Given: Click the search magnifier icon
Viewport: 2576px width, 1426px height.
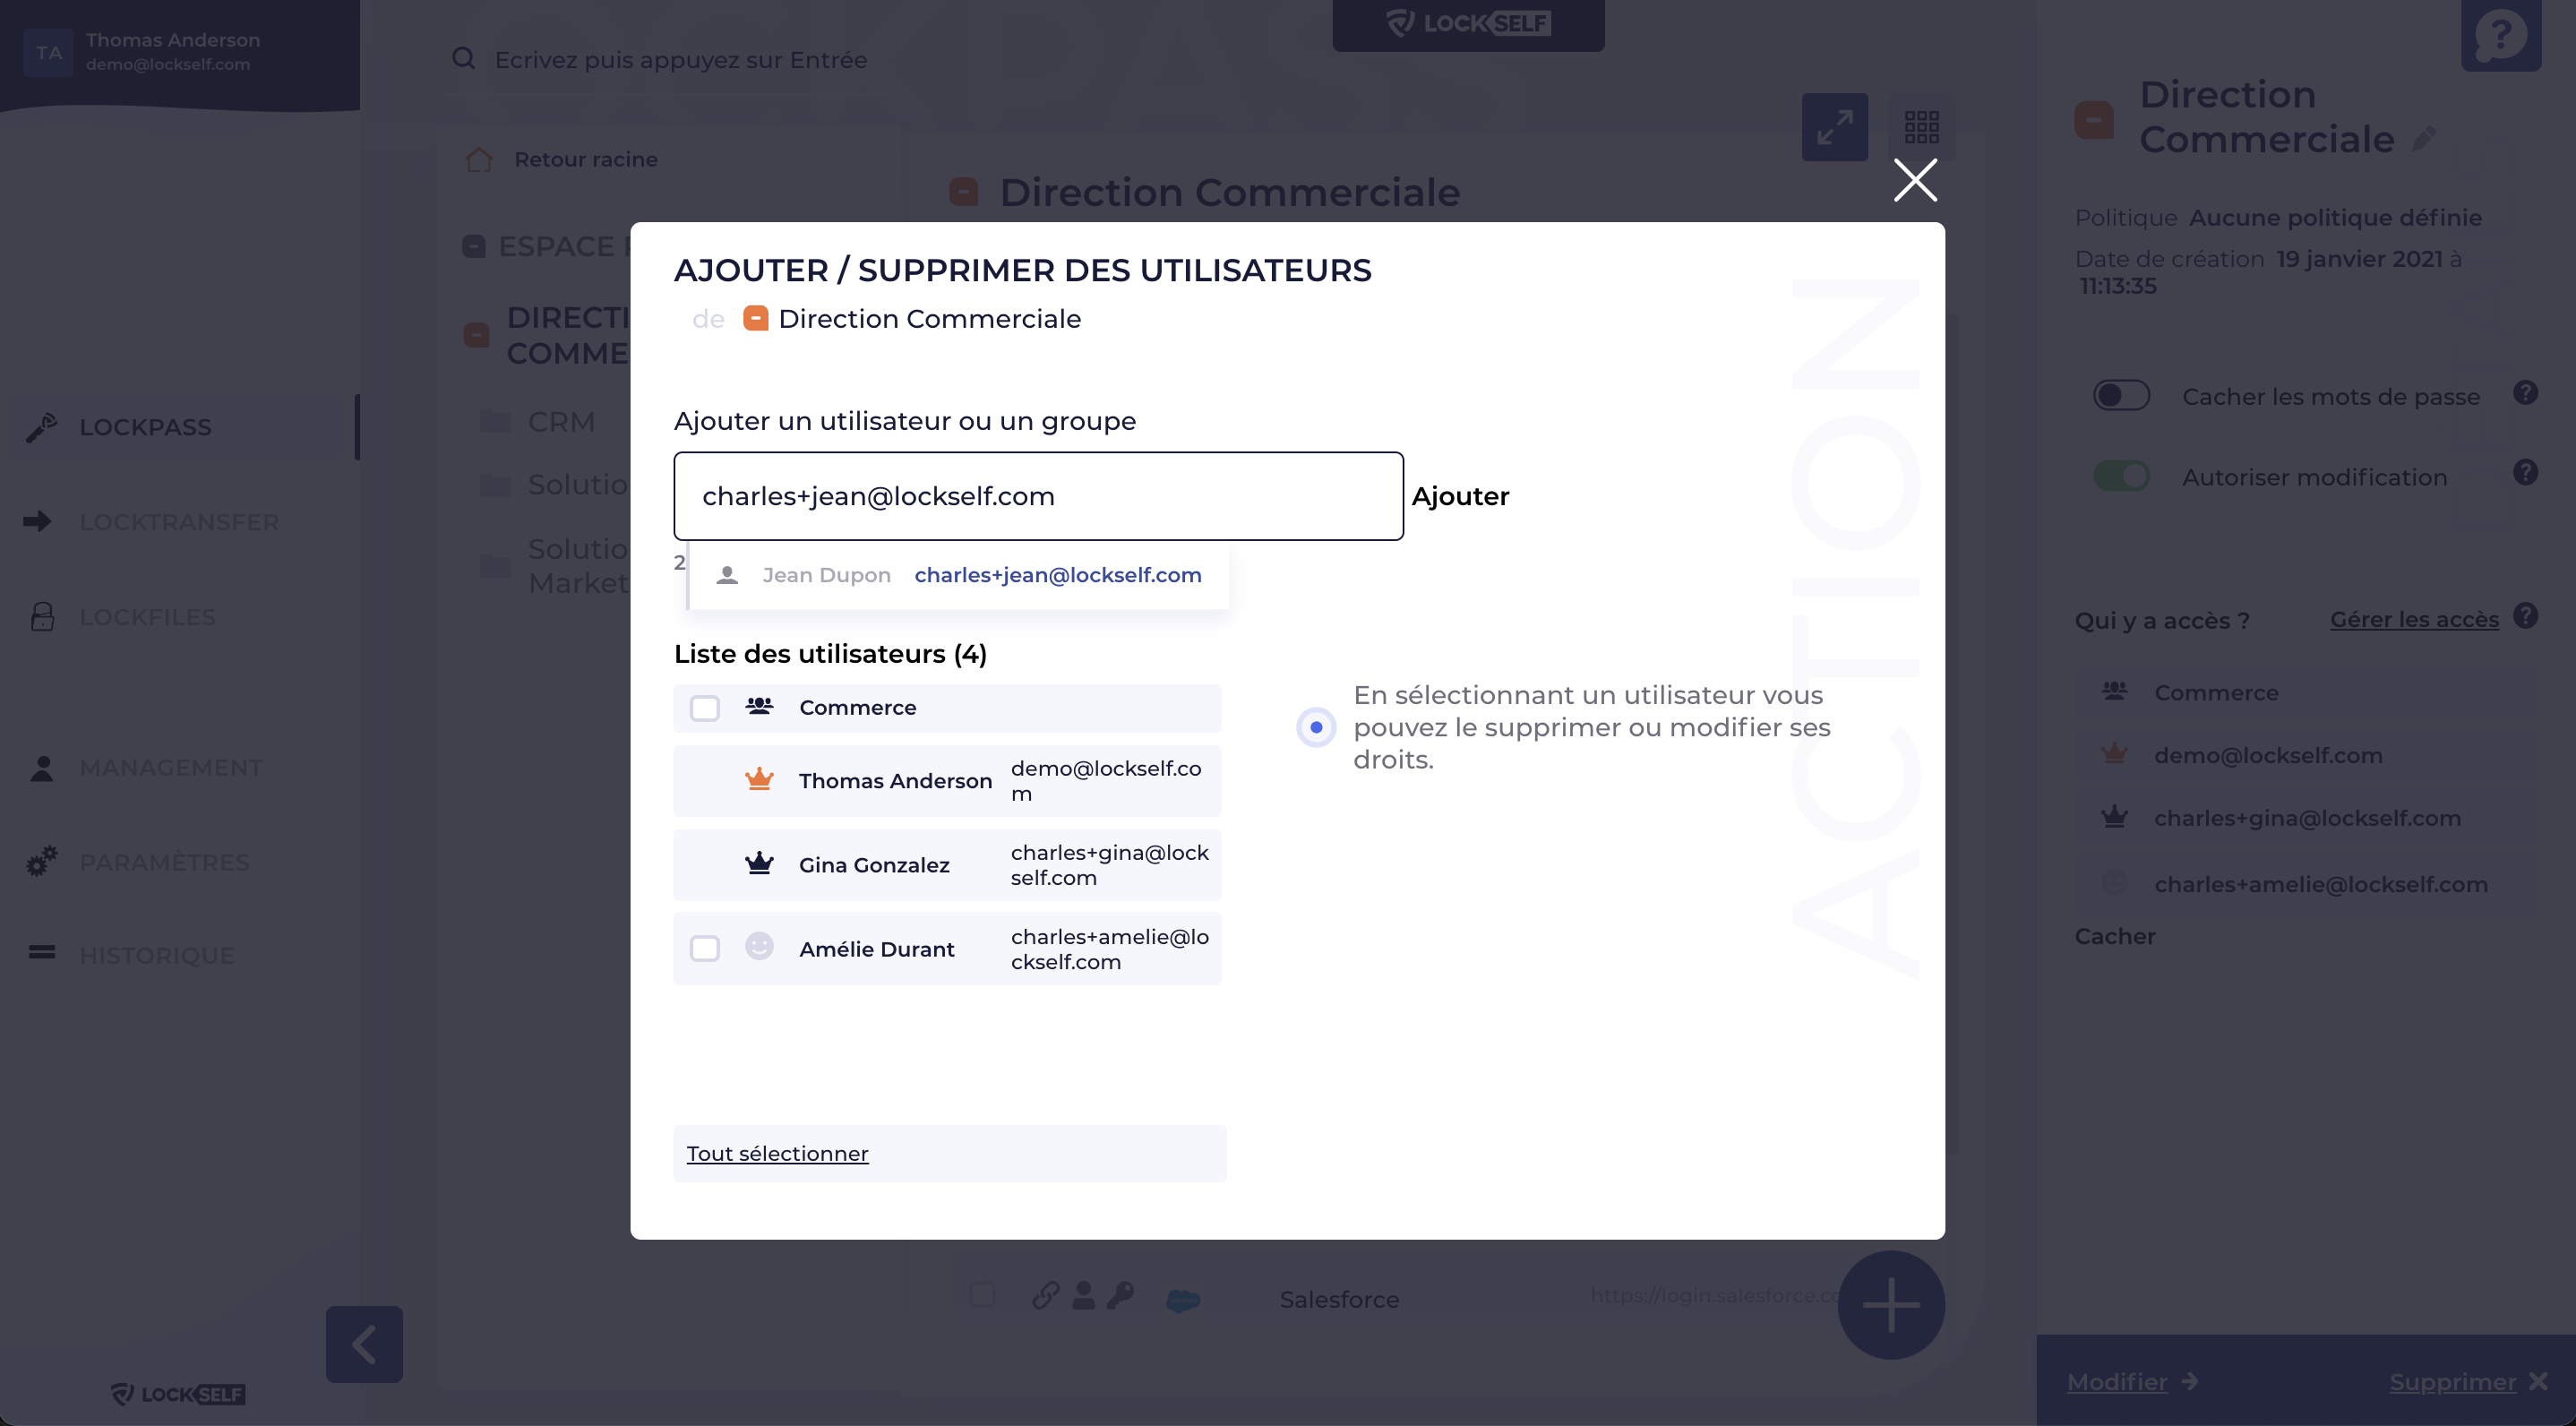Looking at the screenshot, I should (463, 59).
